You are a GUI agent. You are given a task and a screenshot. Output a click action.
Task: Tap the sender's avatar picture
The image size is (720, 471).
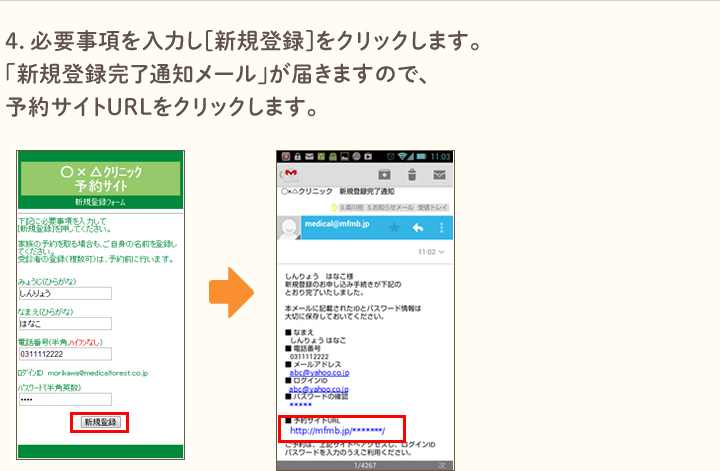pos(290,228)
